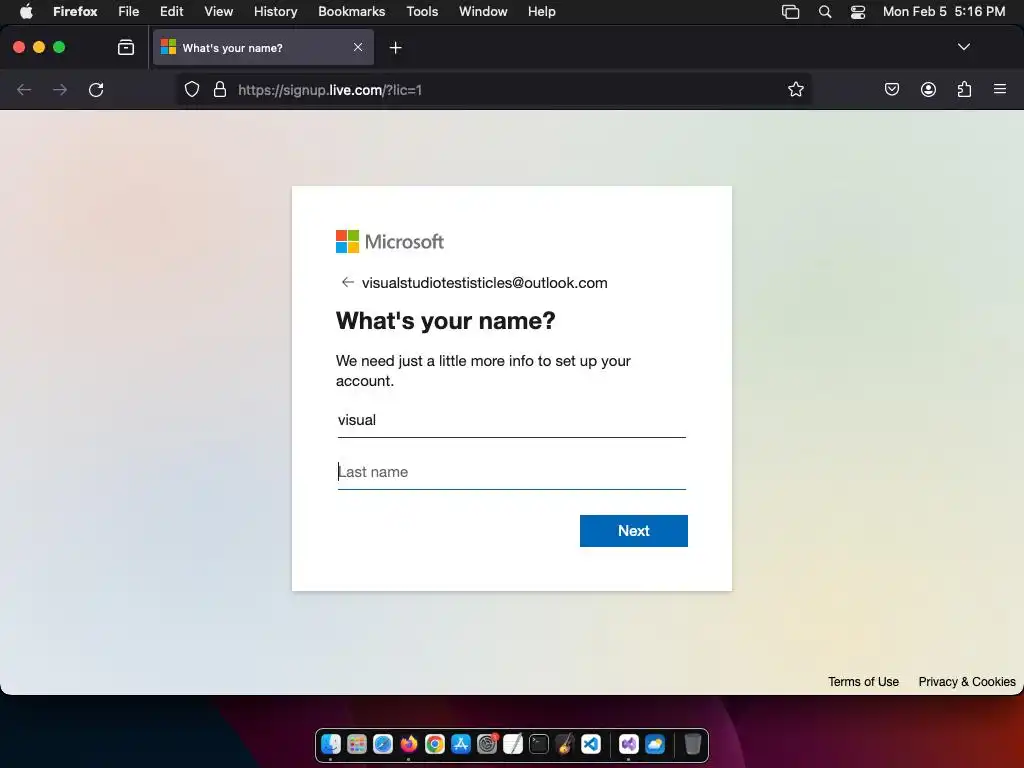Open Spotlight search in the menu bar
The width and height of the screenshot is (1024, 768).
click(825, 11)
